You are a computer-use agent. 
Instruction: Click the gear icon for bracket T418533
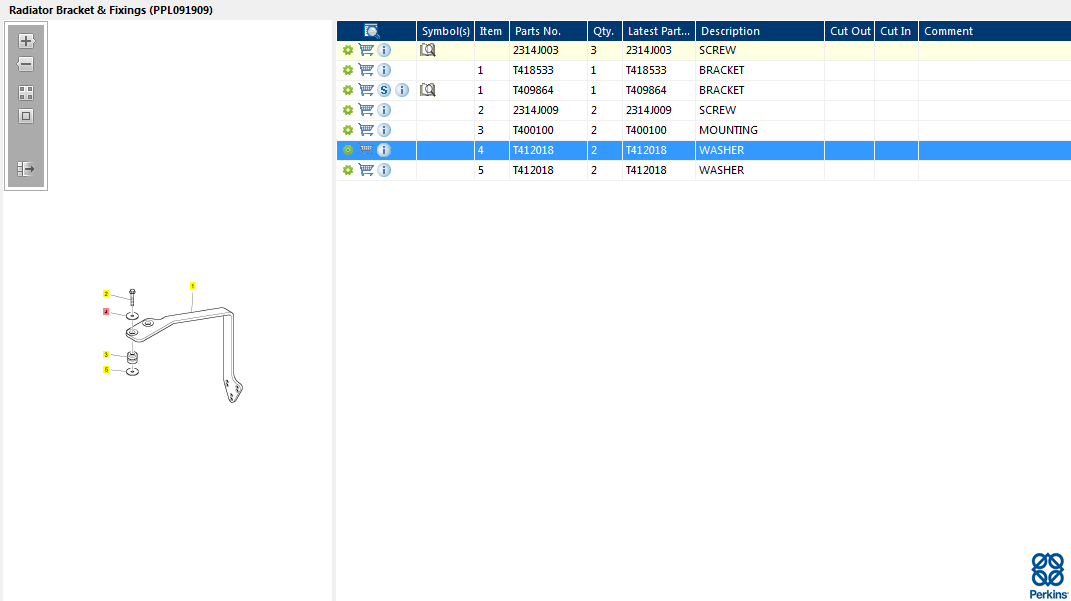pyautogui.click(x=348, y=70)
